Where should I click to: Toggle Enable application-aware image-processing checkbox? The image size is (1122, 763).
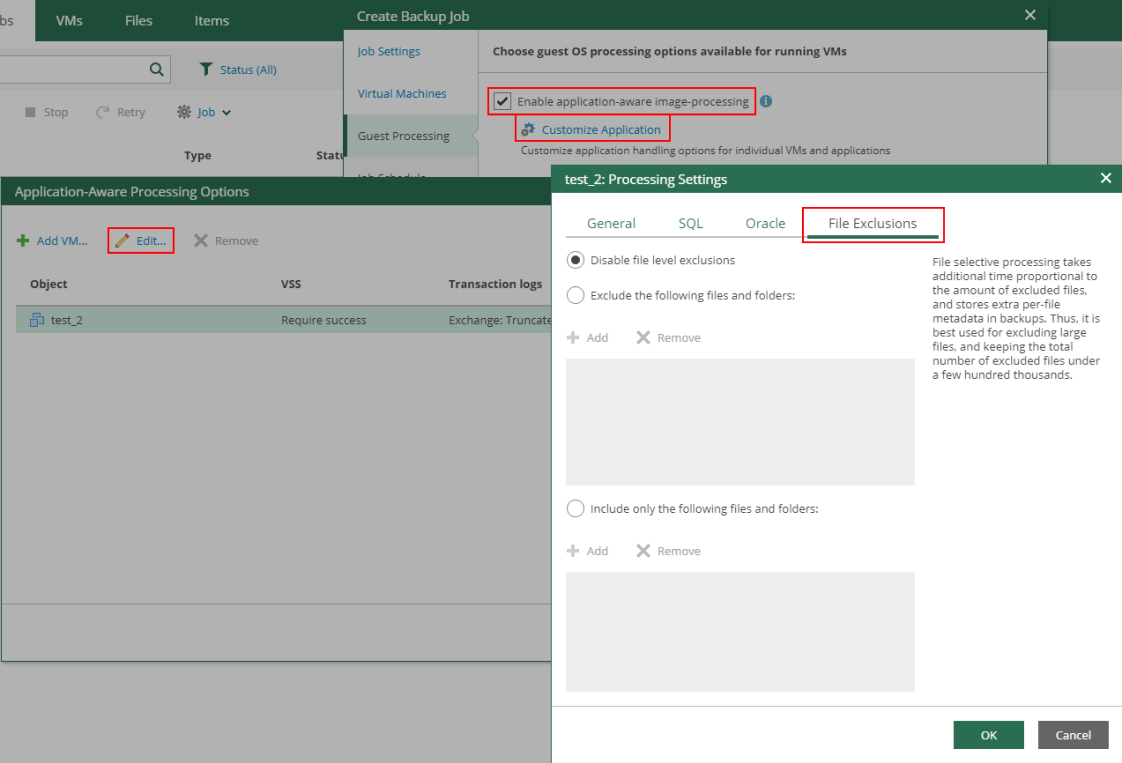click(502, 101)
